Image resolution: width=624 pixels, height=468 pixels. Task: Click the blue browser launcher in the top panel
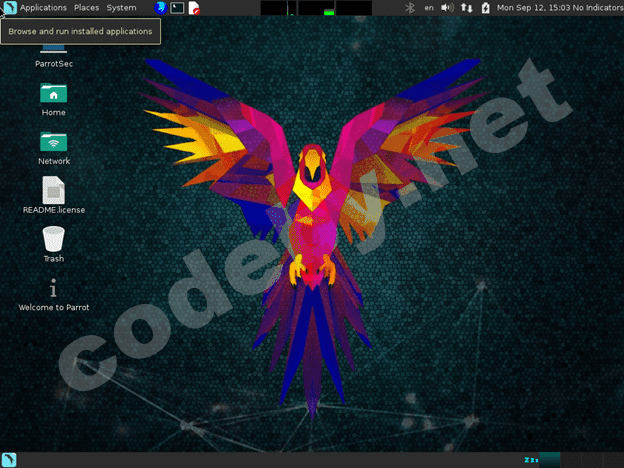pyautogui.click(x=160, y=8)
